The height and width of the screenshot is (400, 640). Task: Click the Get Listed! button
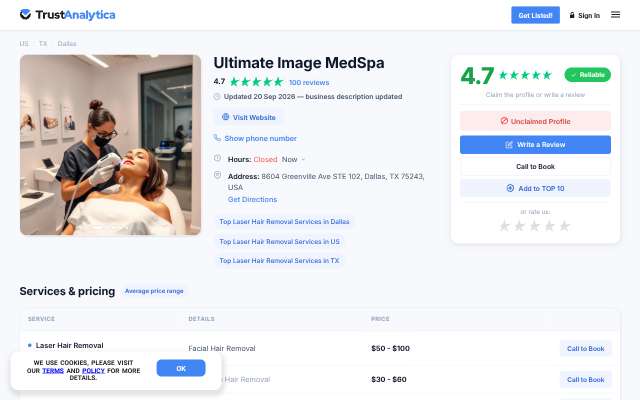coord(536,15)
